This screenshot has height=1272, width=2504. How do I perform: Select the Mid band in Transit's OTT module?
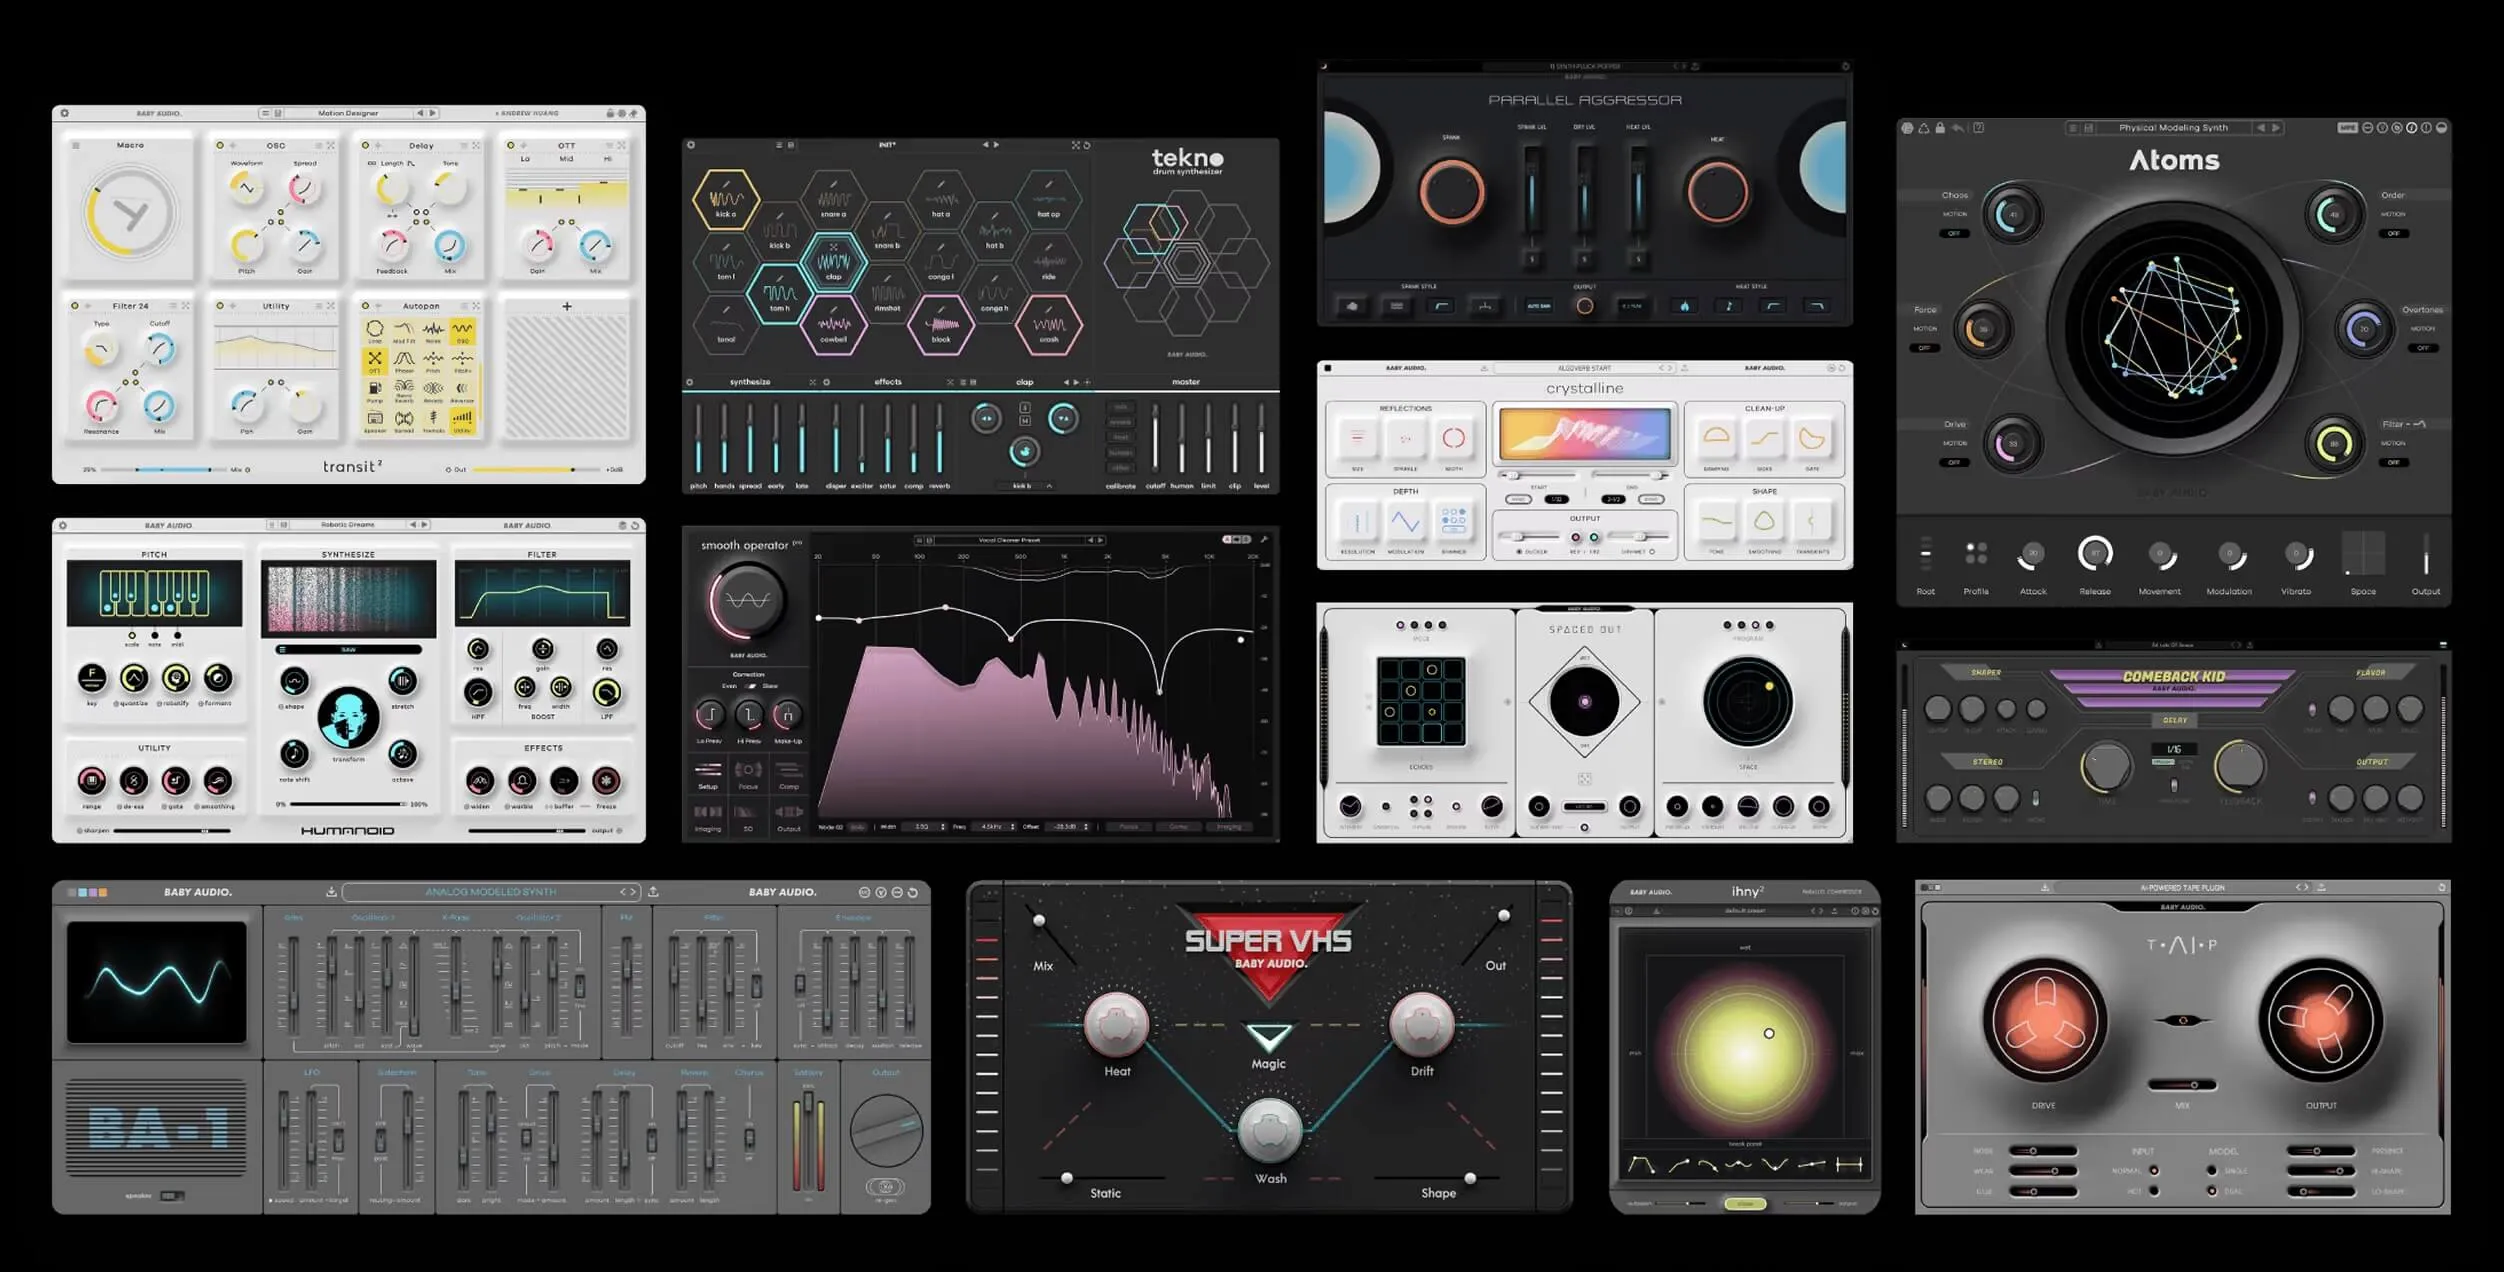pos(569,158)
